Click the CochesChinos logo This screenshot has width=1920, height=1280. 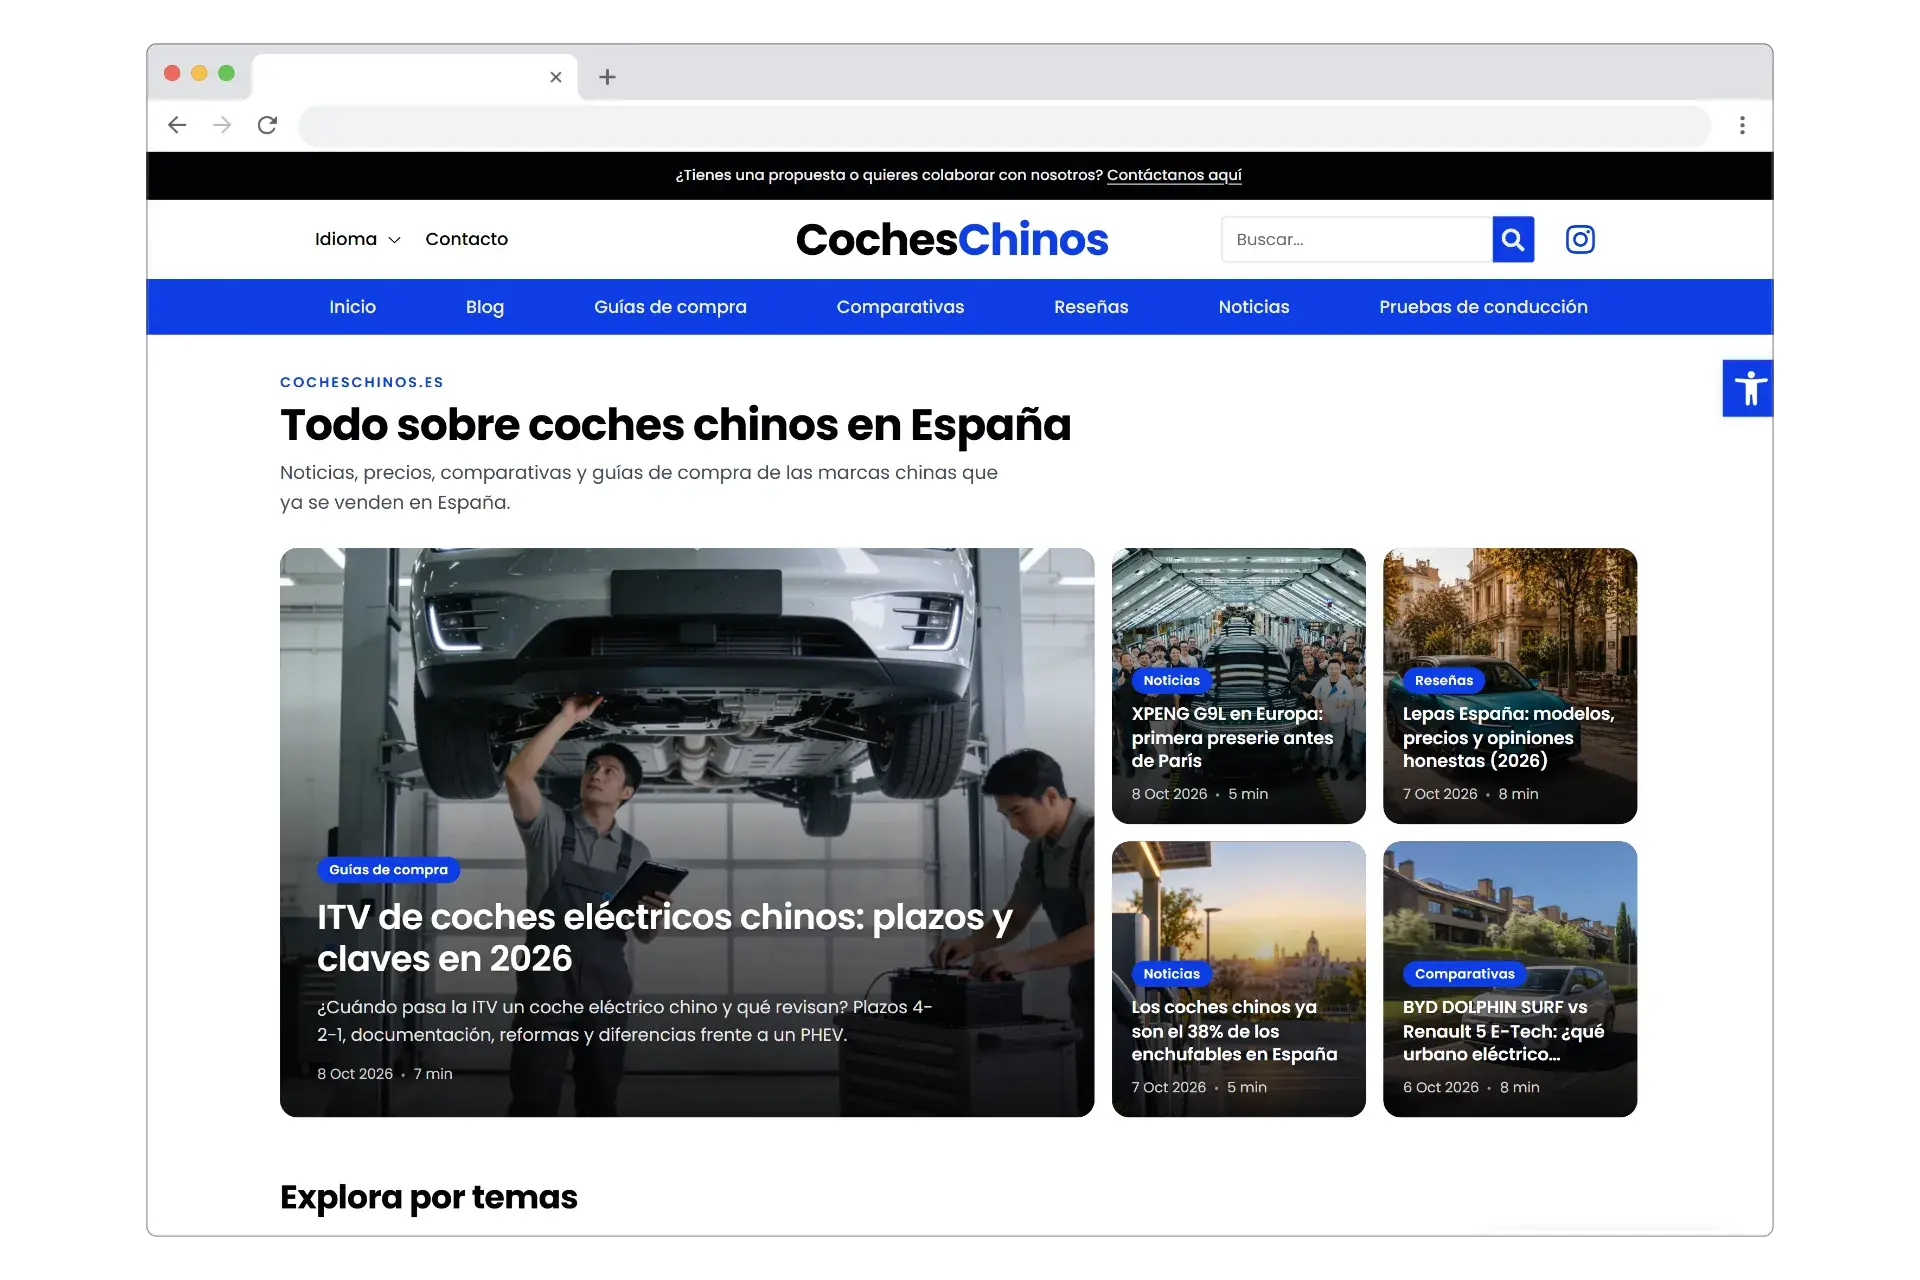tap(952, 240)
